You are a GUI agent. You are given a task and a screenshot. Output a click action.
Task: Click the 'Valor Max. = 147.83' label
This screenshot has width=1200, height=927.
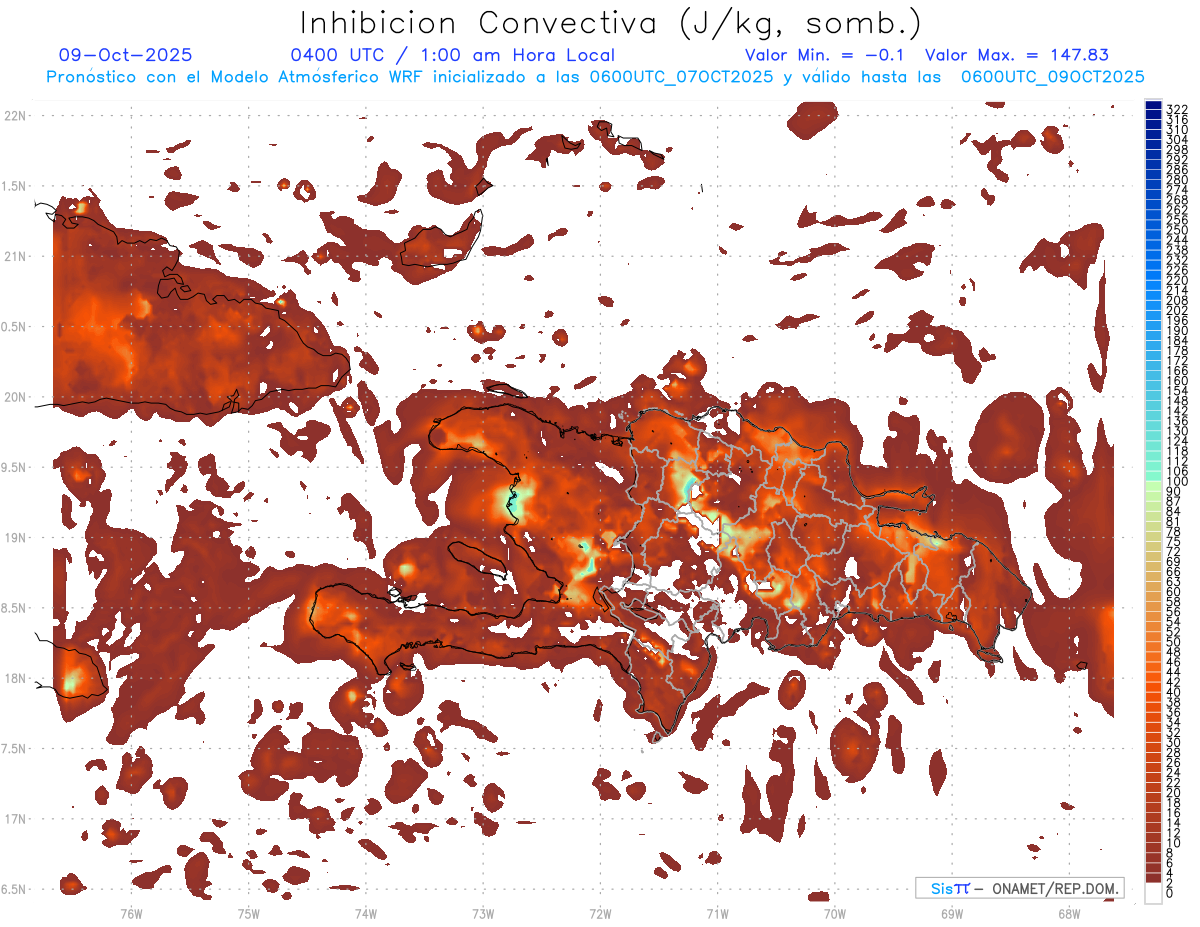tap(1017, 55)
